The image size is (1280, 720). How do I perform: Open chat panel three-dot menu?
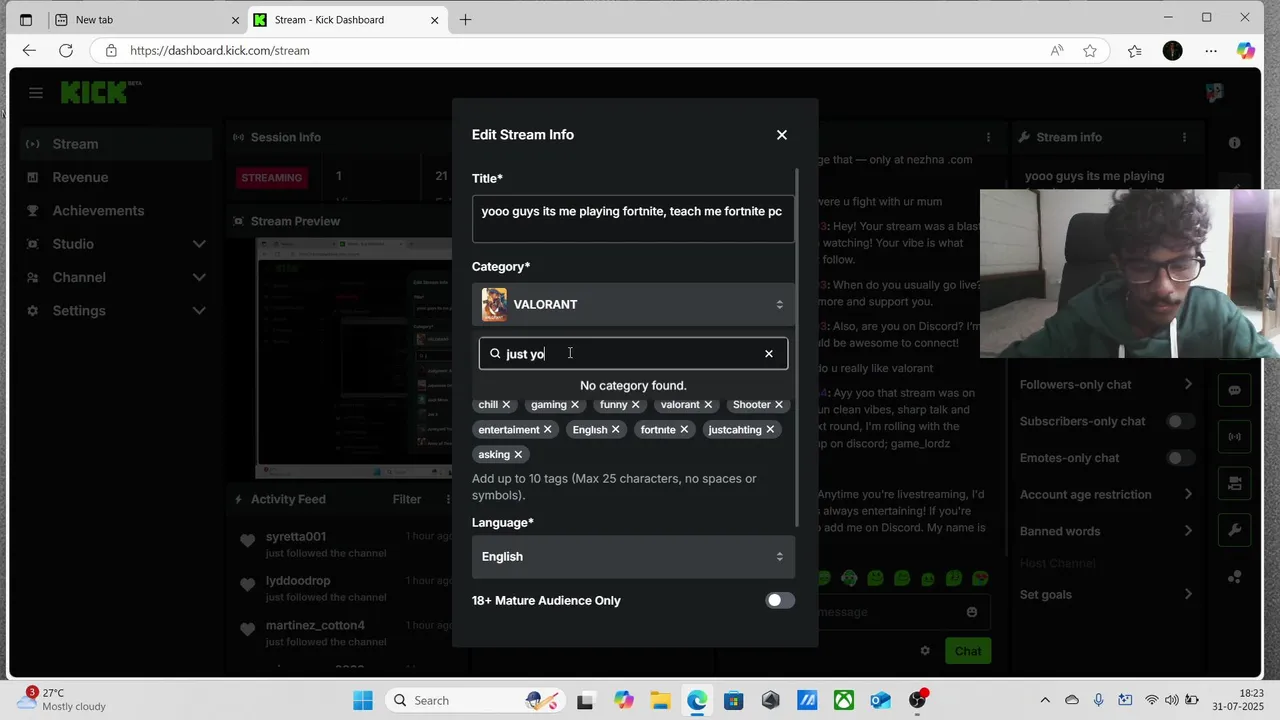coord(989,137)
